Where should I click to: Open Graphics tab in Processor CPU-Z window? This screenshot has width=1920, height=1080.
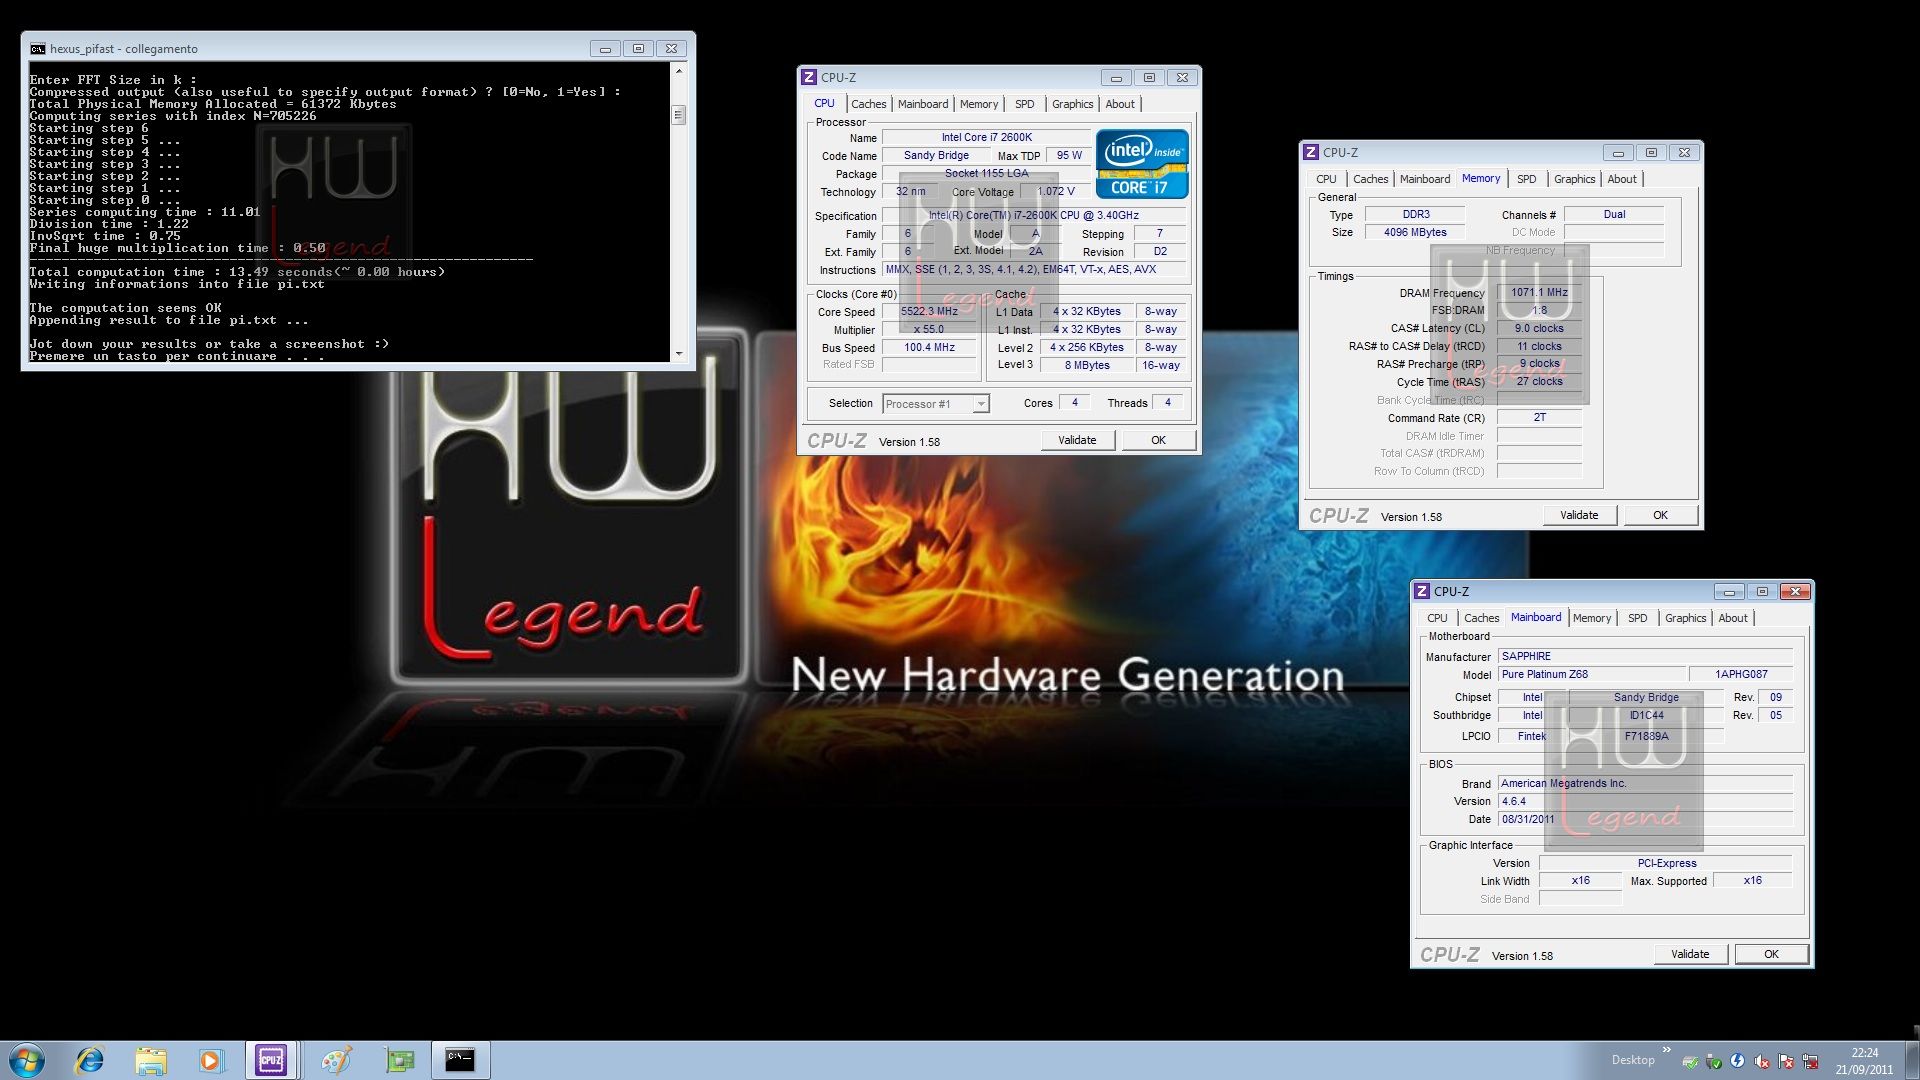1072,104
